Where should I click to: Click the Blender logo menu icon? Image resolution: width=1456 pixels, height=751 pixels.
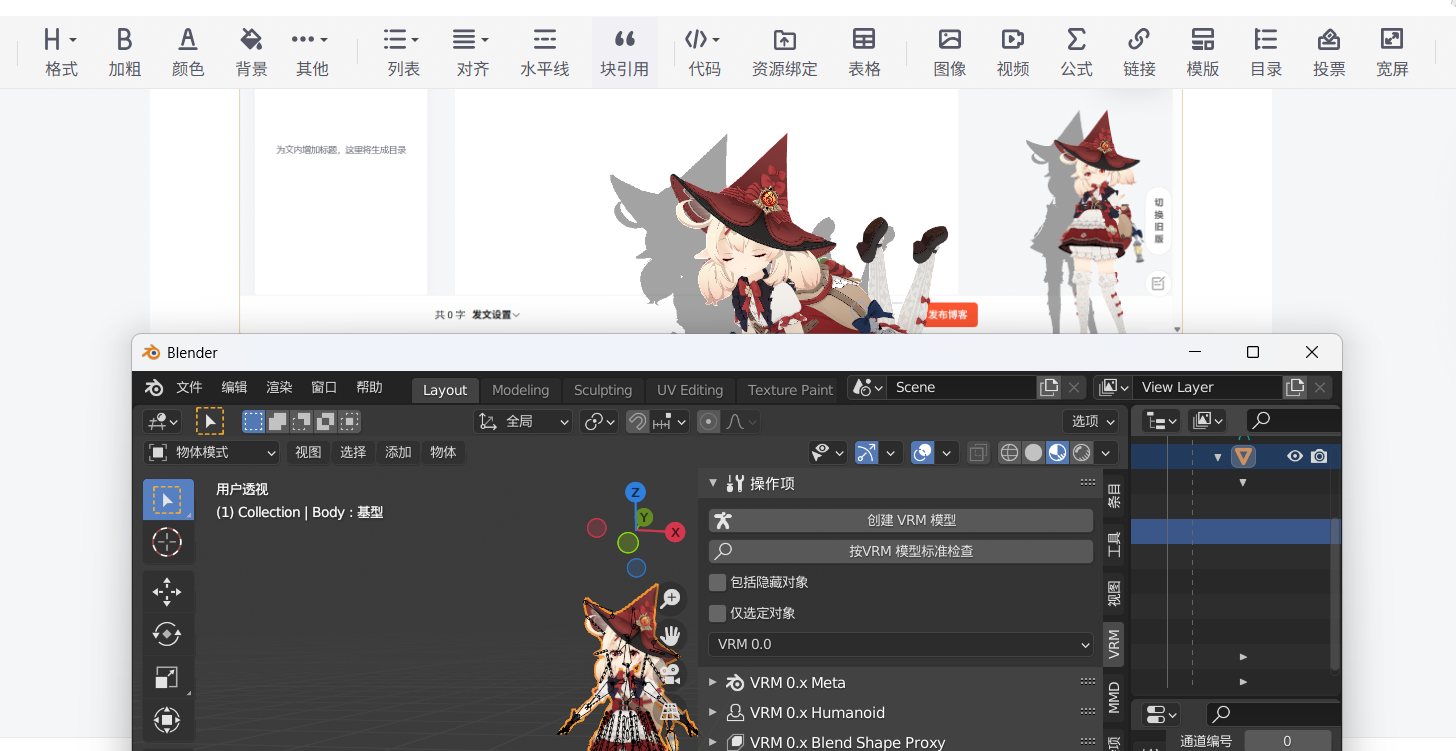click(x=154, y=388)
